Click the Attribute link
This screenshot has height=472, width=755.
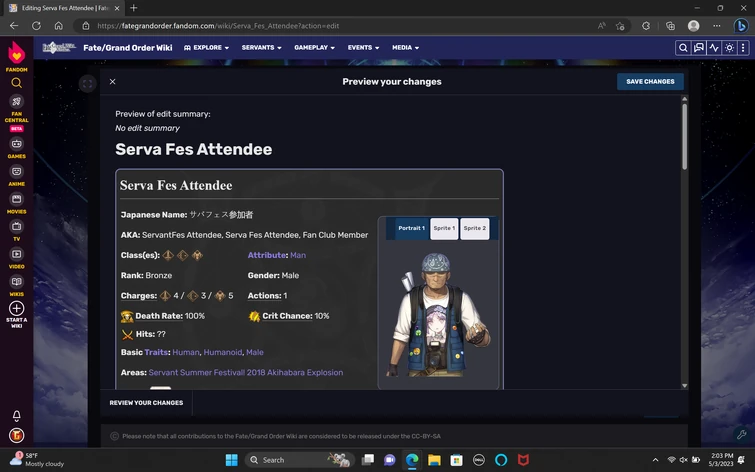point(267,255)
